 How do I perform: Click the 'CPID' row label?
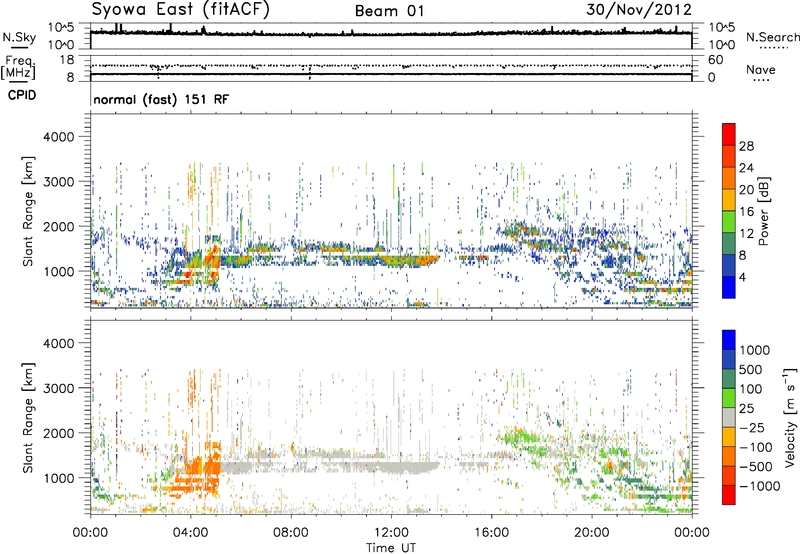22,95
